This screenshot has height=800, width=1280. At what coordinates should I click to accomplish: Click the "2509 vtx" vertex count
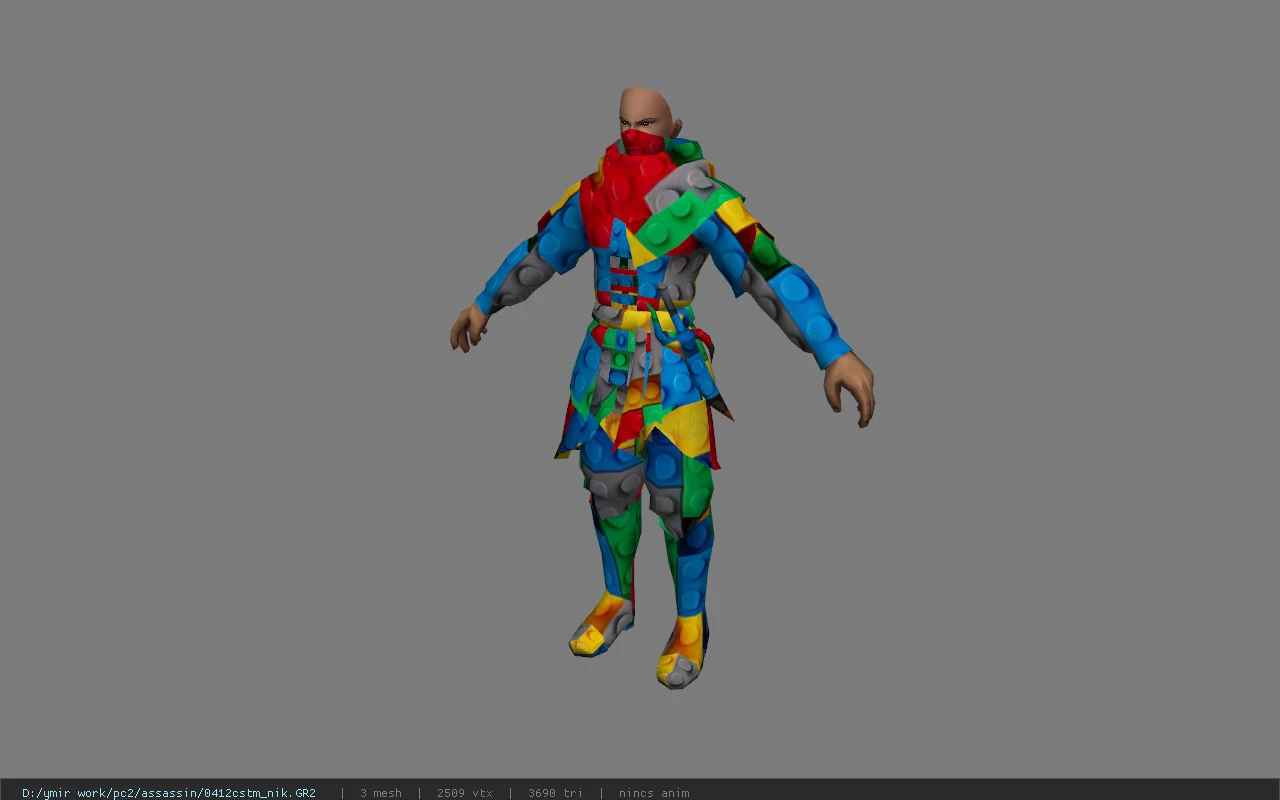tap(465, 793)
